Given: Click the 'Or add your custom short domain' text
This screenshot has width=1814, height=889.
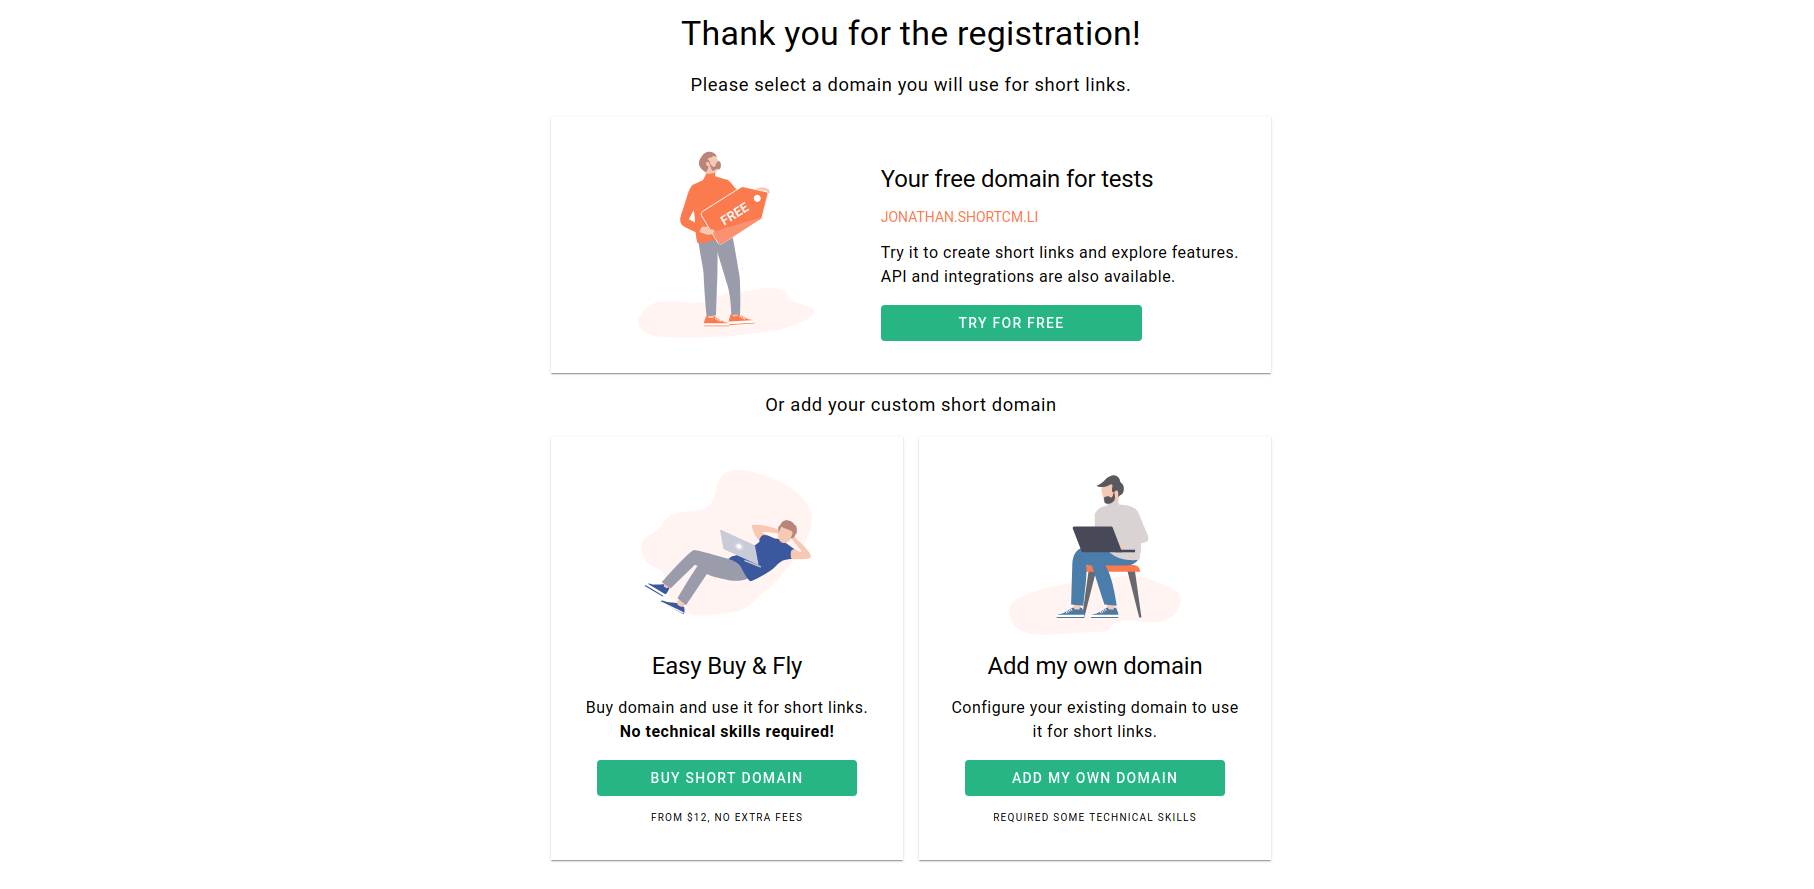Looking at the screenshot, I should pyautogui.click(x=910, y=404).
